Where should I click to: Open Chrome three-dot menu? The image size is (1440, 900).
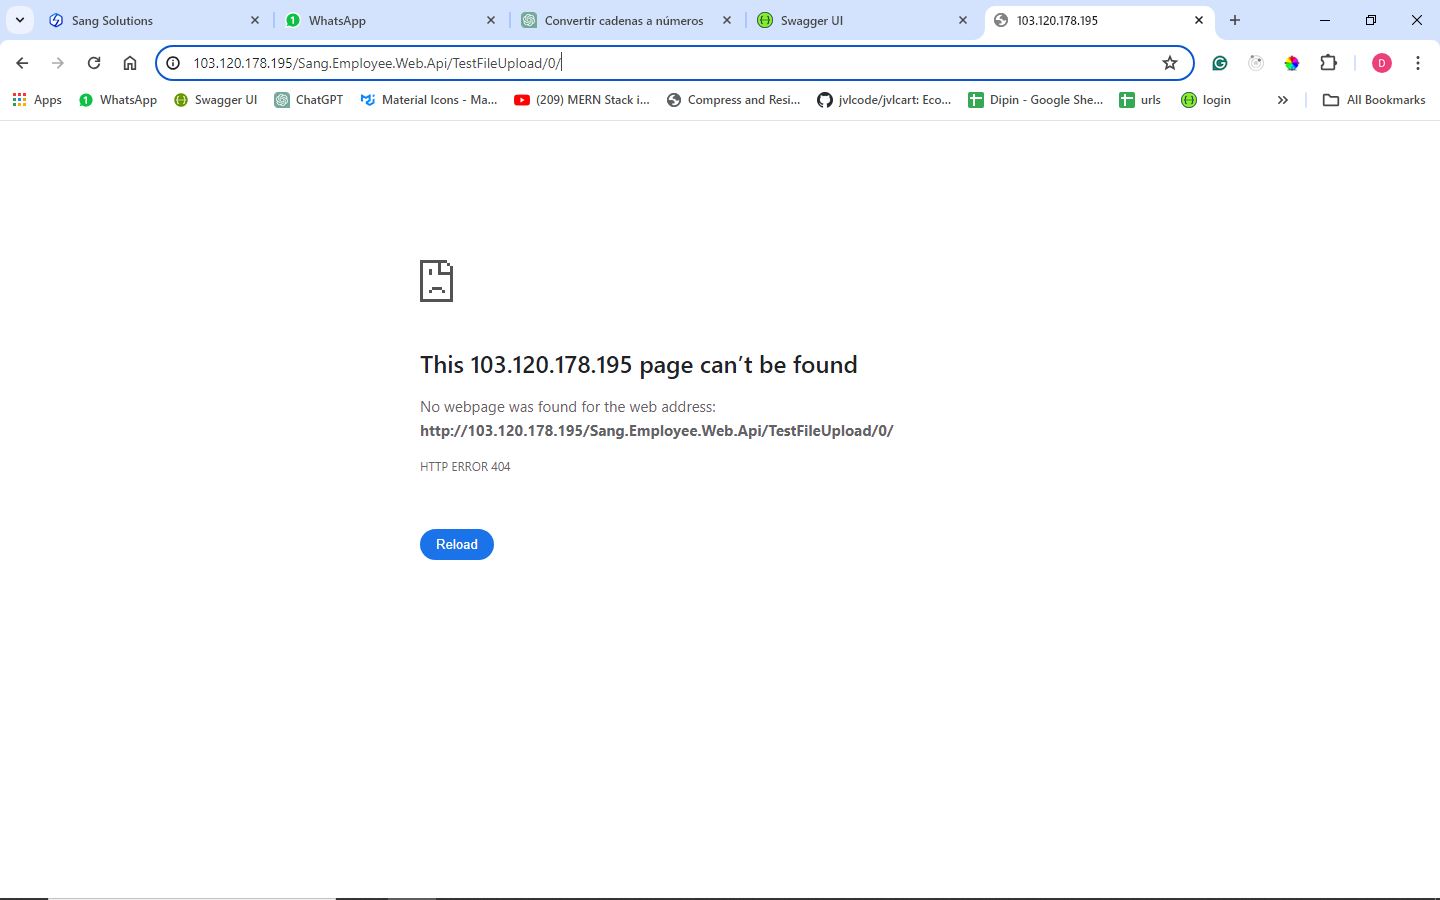tap(1417, 63)
